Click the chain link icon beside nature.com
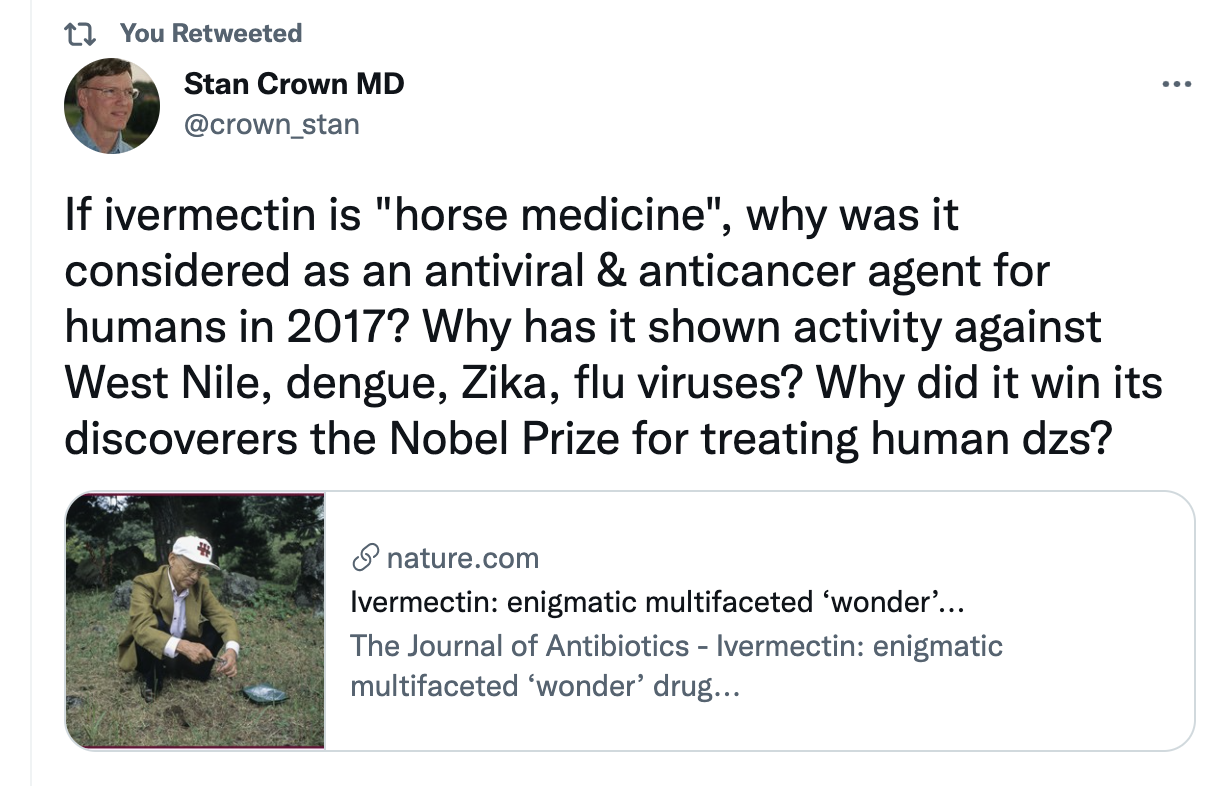 click(x=366, y=558)
